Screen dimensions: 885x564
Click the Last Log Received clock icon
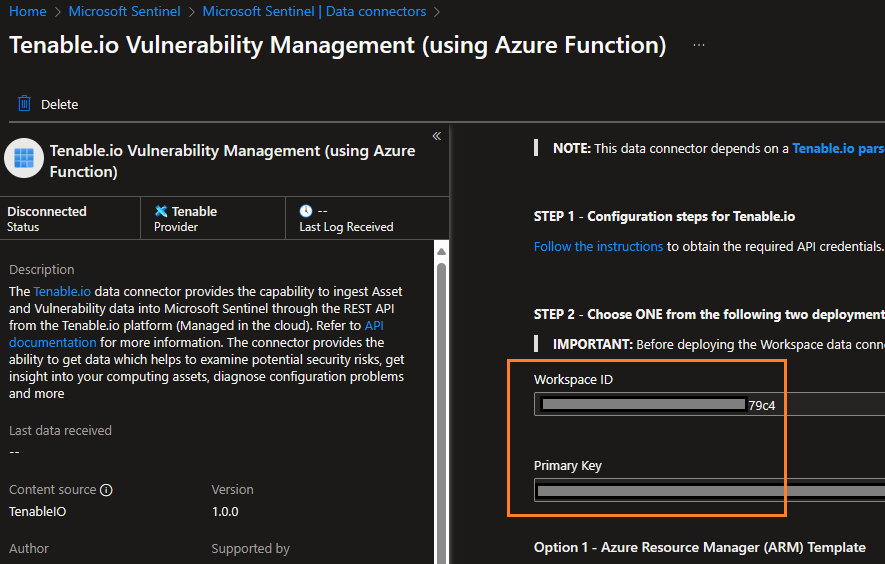(306, 211)
